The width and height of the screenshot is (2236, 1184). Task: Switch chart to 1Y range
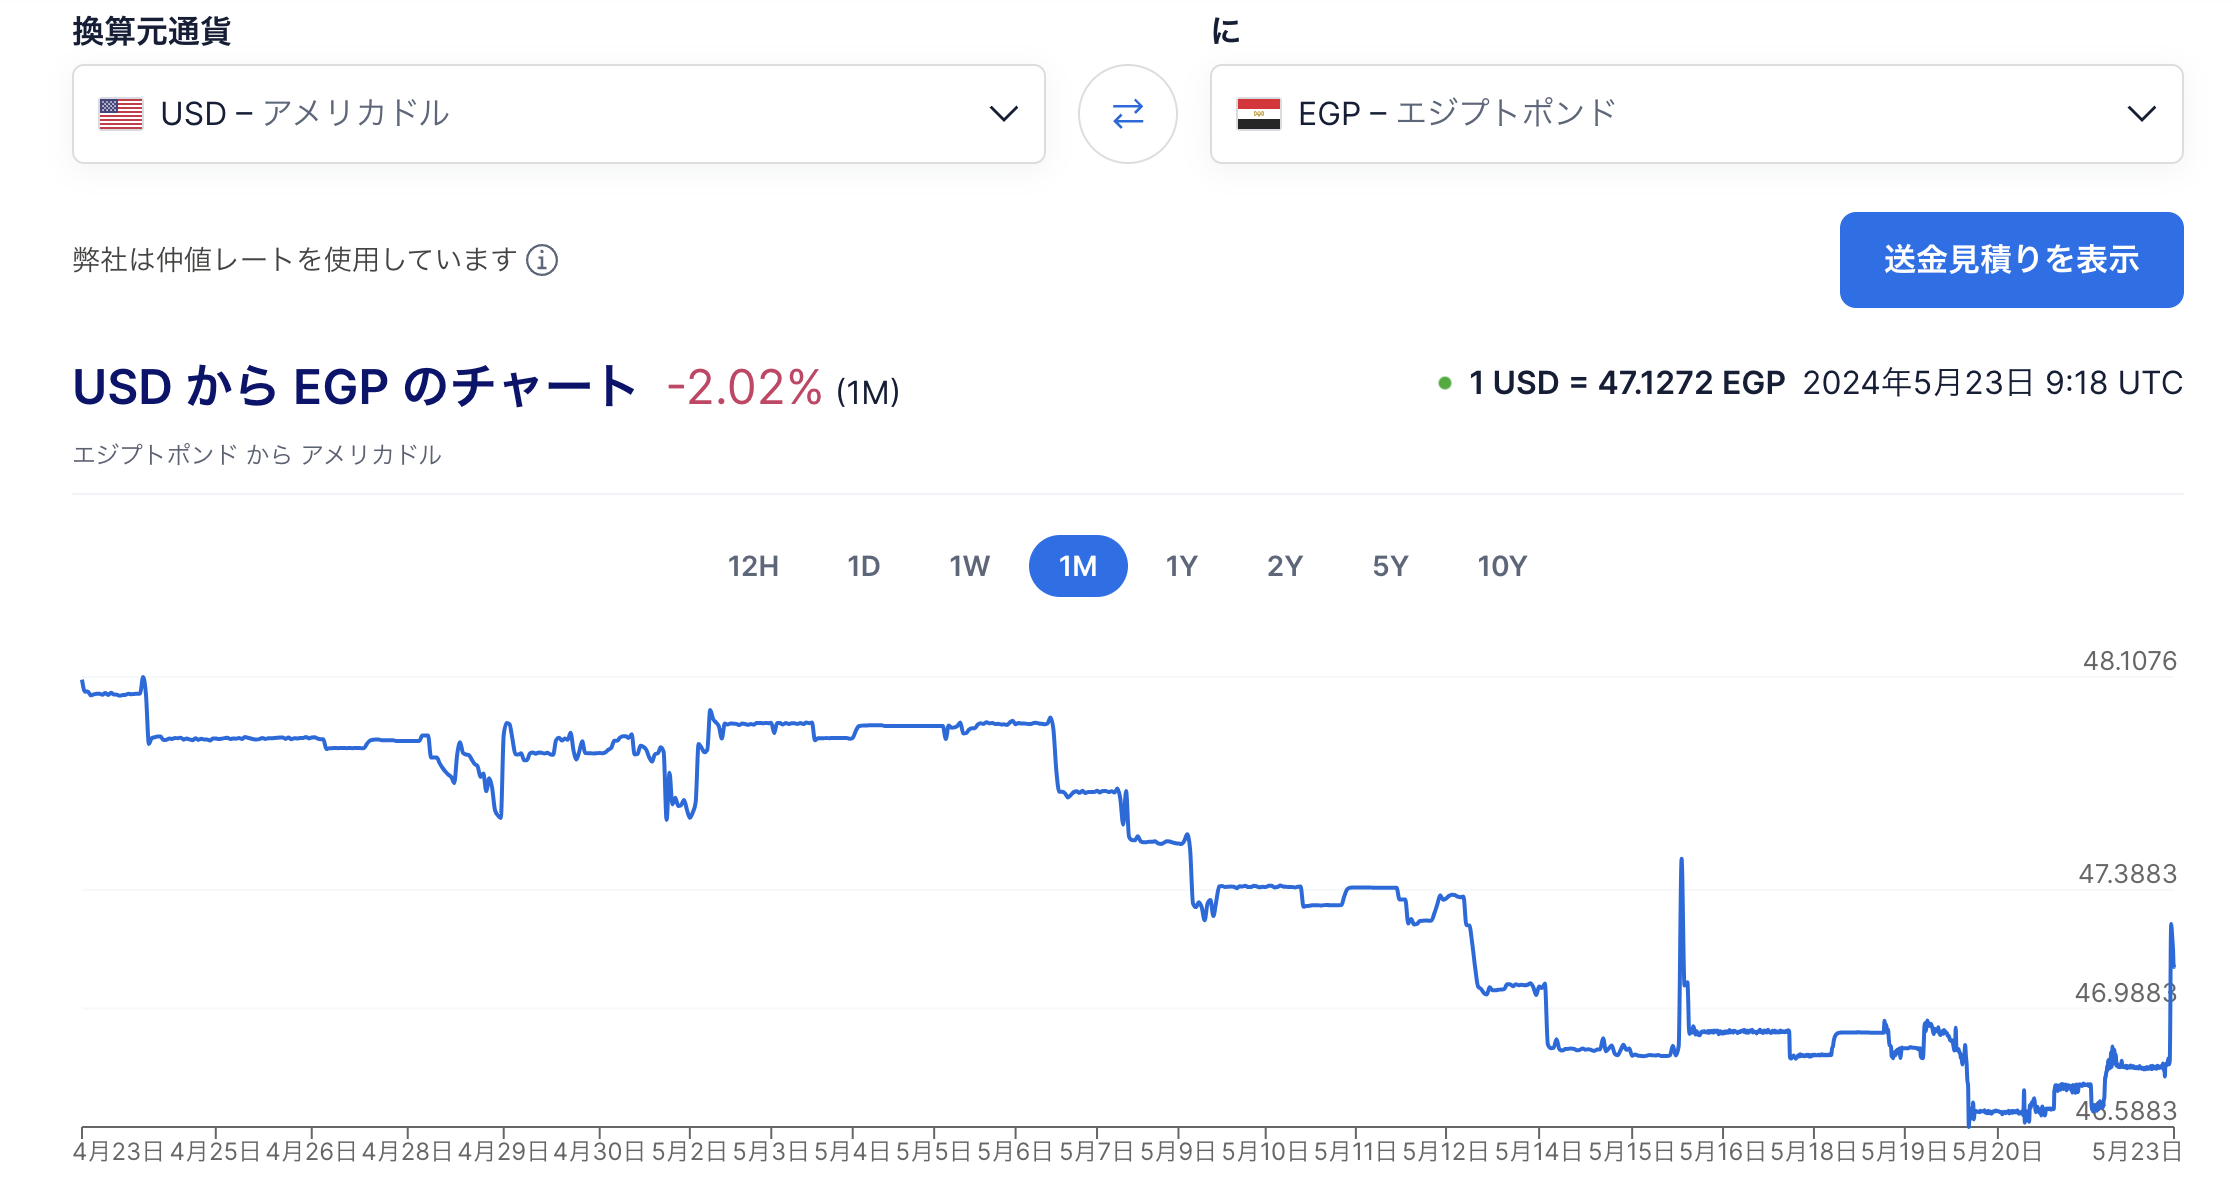coord(1181,566)
